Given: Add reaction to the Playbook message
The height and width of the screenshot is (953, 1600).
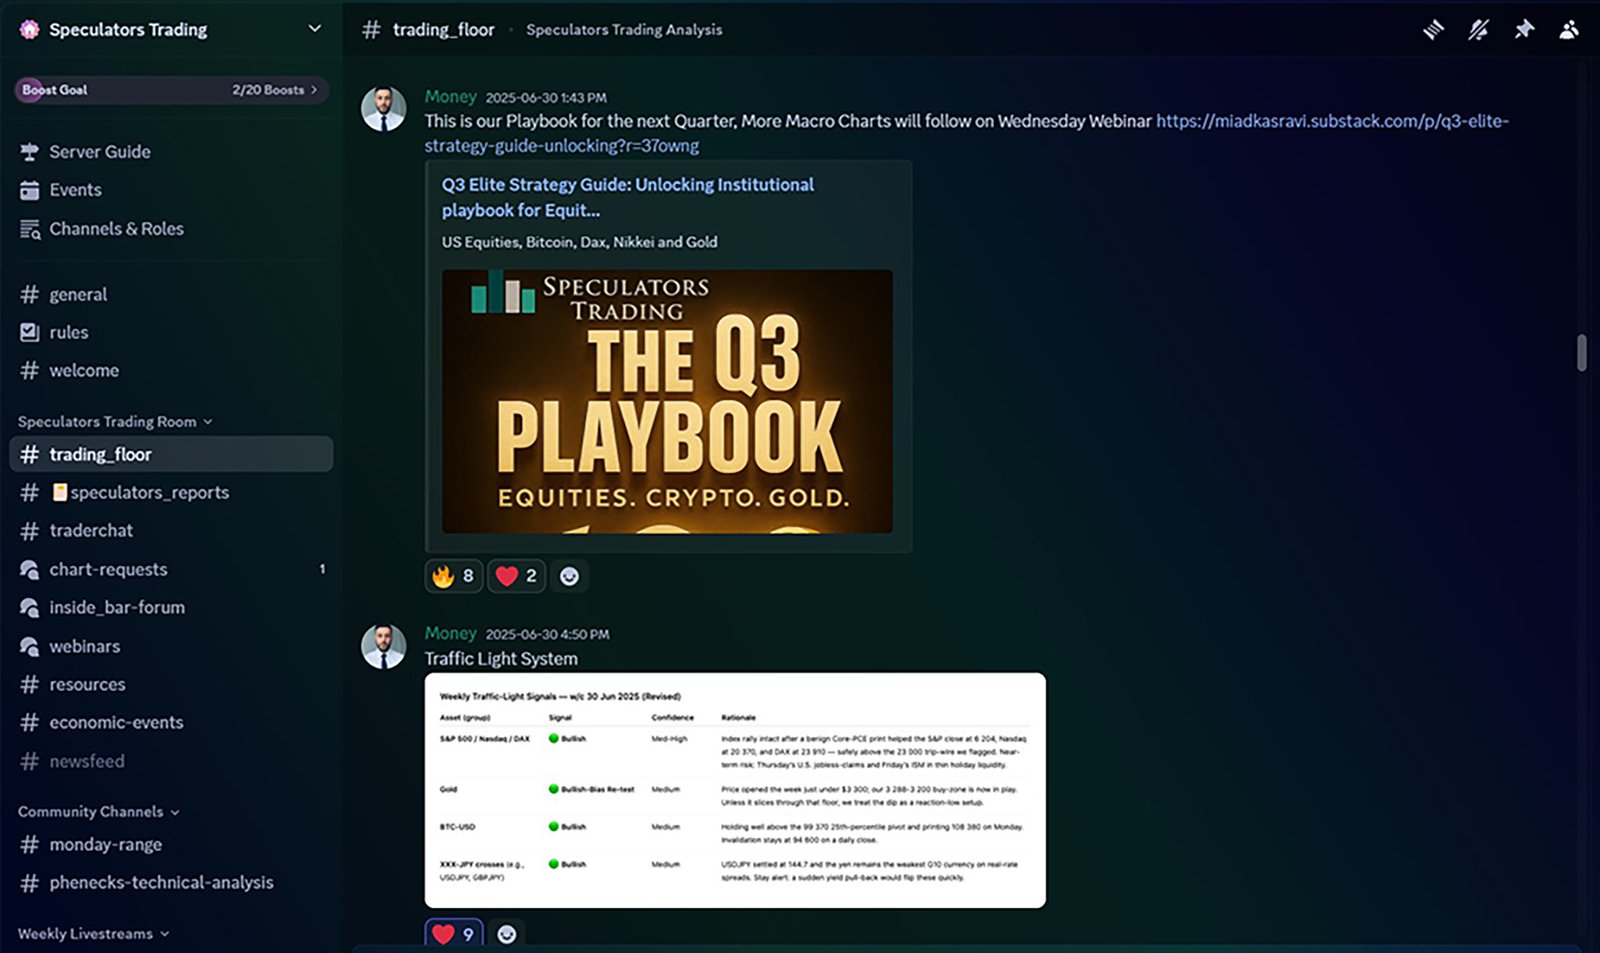Looking at the screenshot, I should point(569,576).
